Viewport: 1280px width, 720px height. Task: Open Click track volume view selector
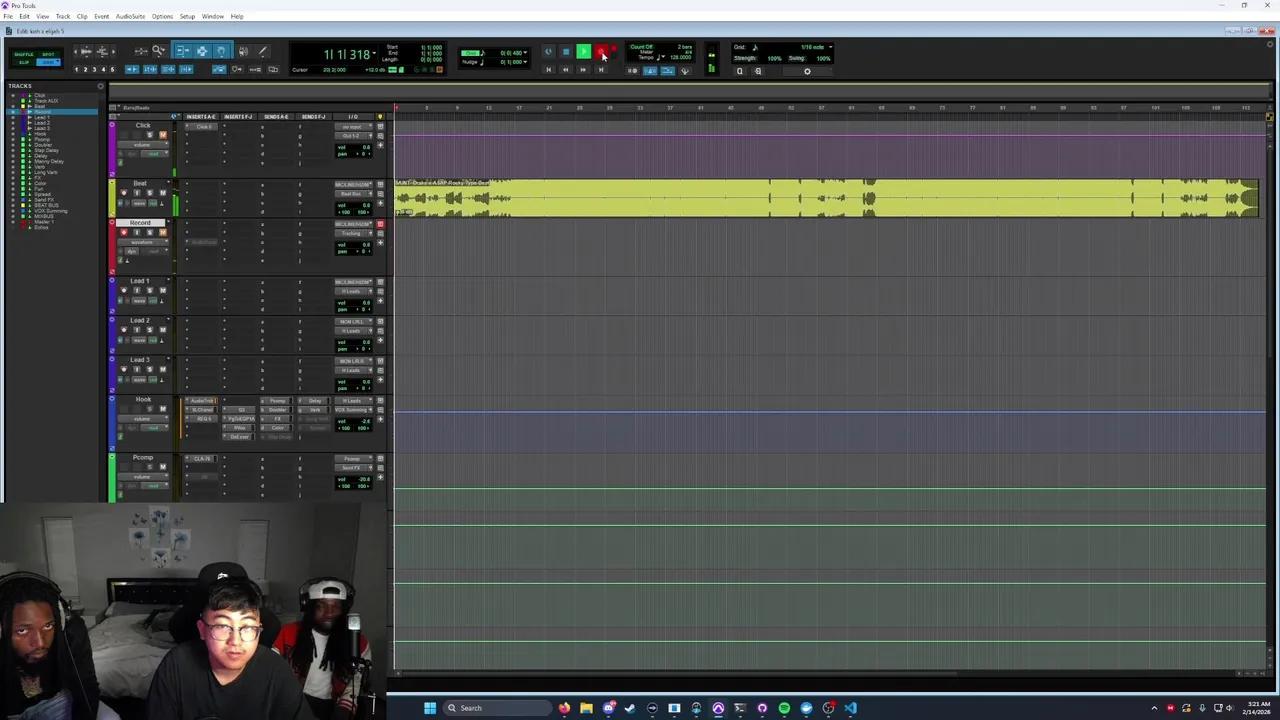(143, 145)
